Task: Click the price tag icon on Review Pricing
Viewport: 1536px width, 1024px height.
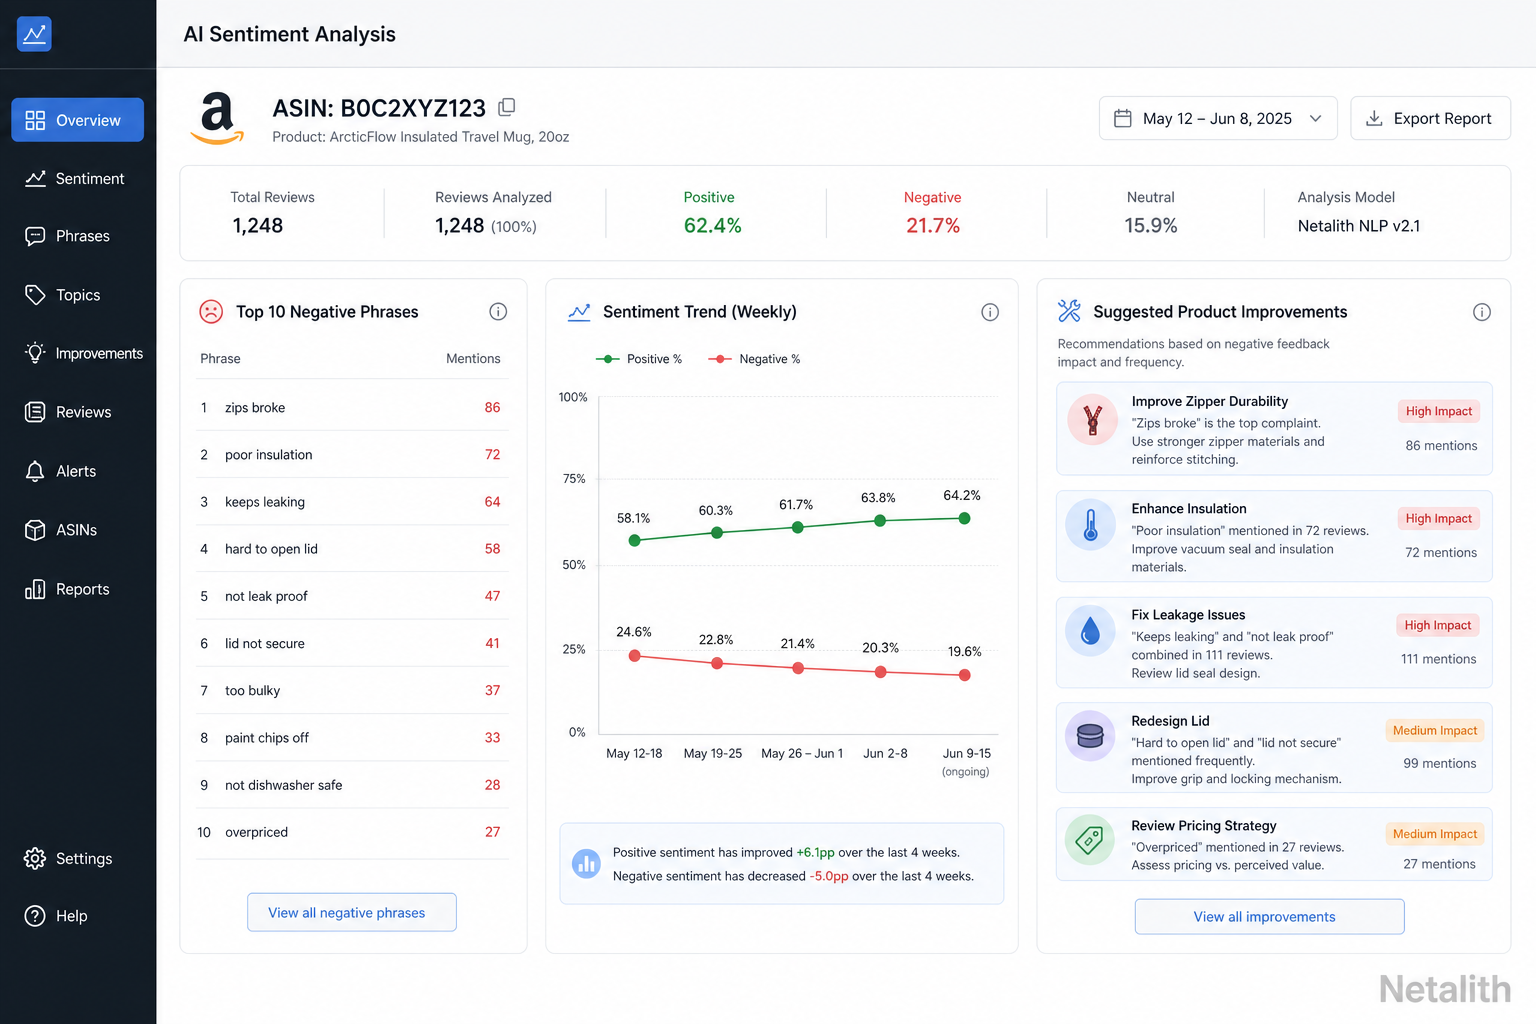Action: click(x=1090, y=840)
